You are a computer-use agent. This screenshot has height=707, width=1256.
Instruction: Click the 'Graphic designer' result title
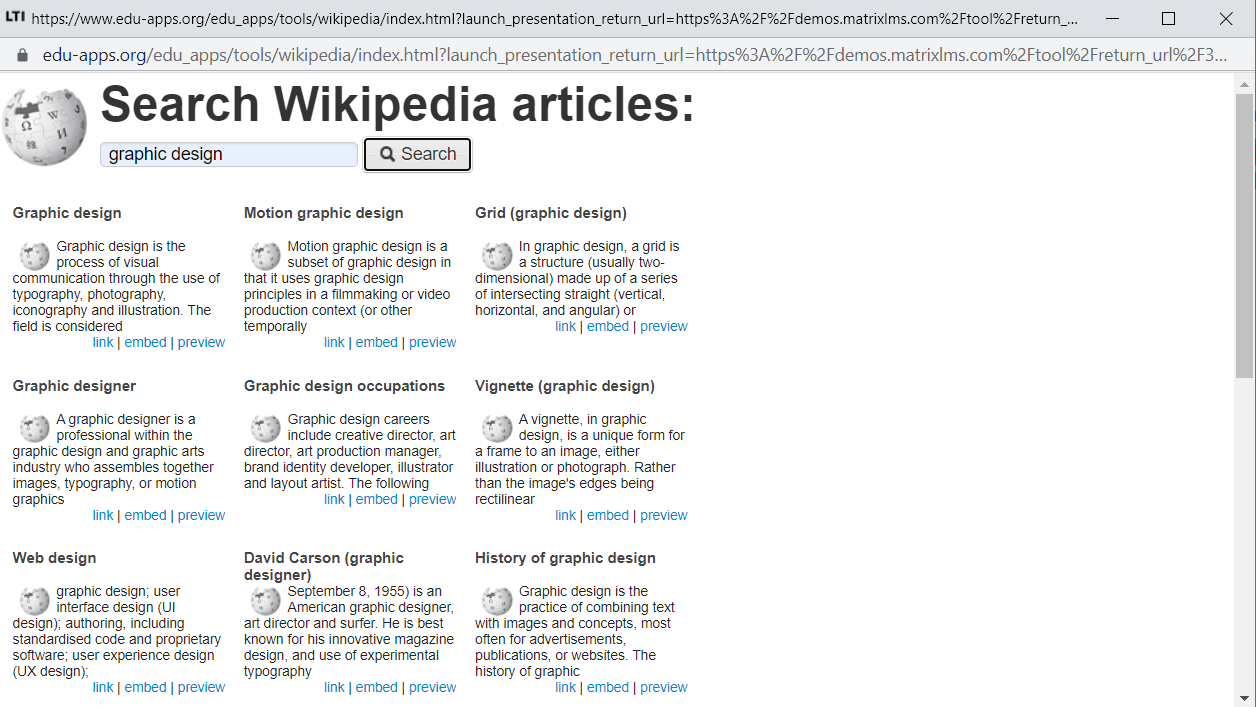74,386
